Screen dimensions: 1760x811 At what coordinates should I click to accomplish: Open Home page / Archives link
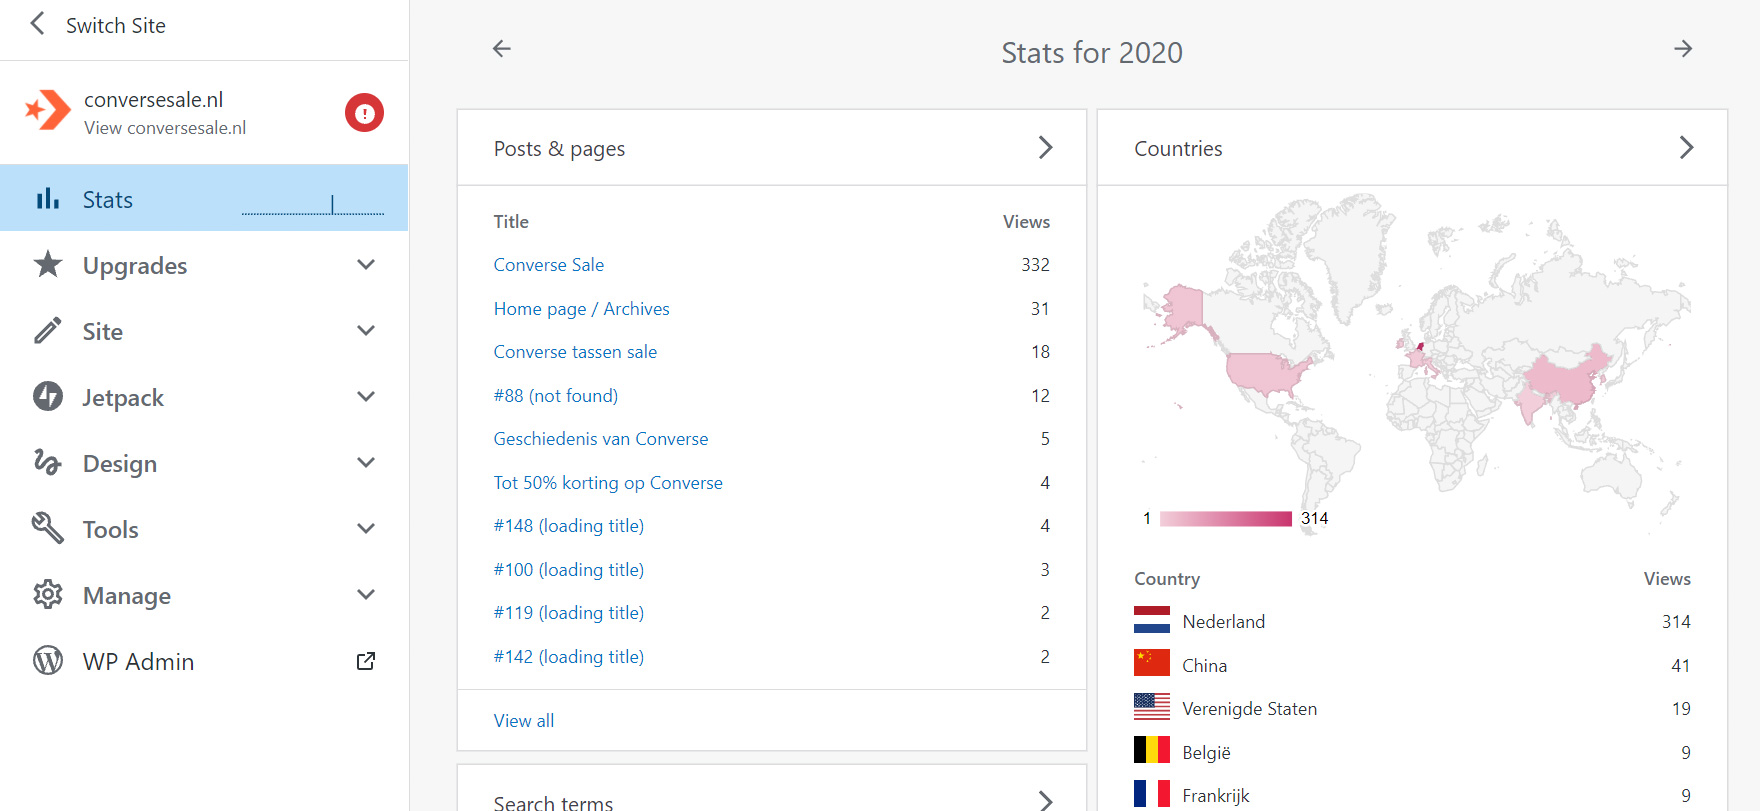(581, 309)
